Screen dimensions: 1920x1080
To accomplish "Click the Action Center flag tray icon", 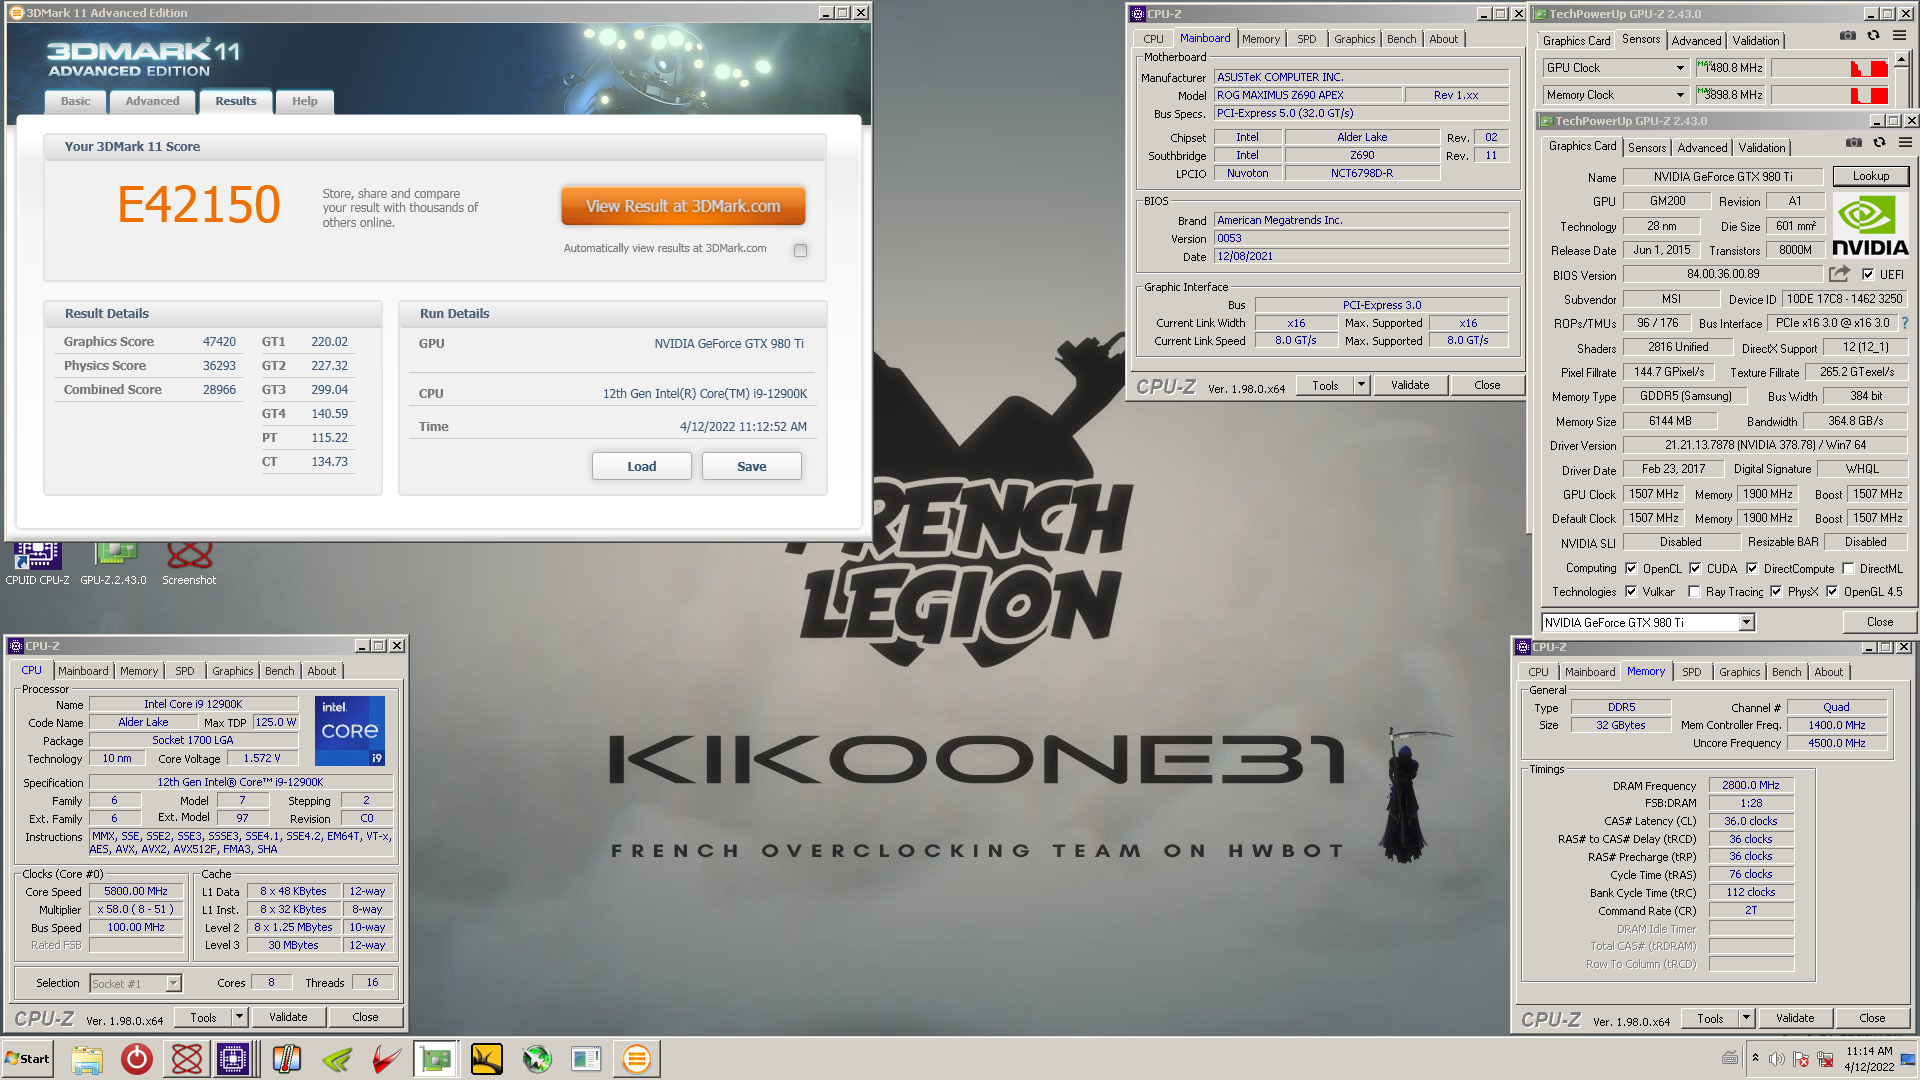I will click(x=1801, y=1059).
